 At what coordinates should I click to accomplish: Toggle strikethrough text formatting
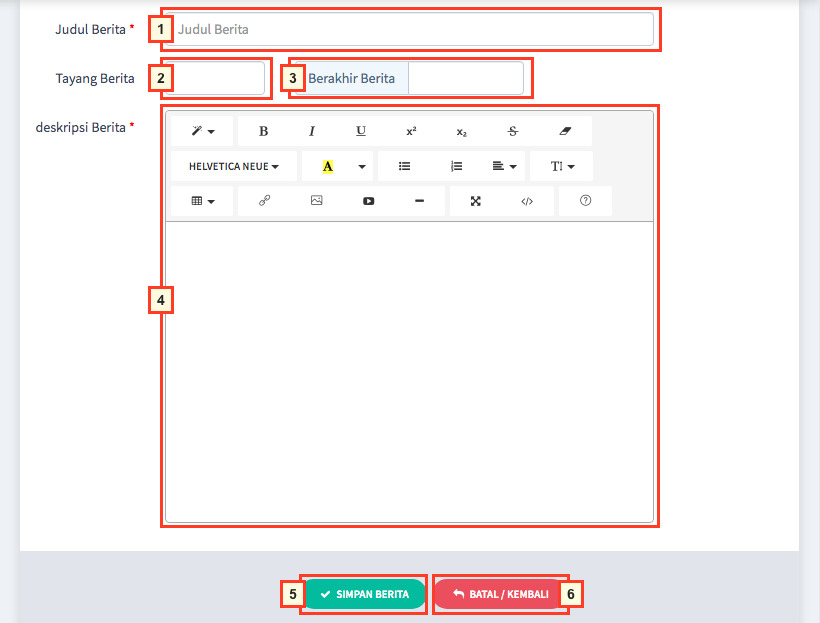[x=513, y=131]
